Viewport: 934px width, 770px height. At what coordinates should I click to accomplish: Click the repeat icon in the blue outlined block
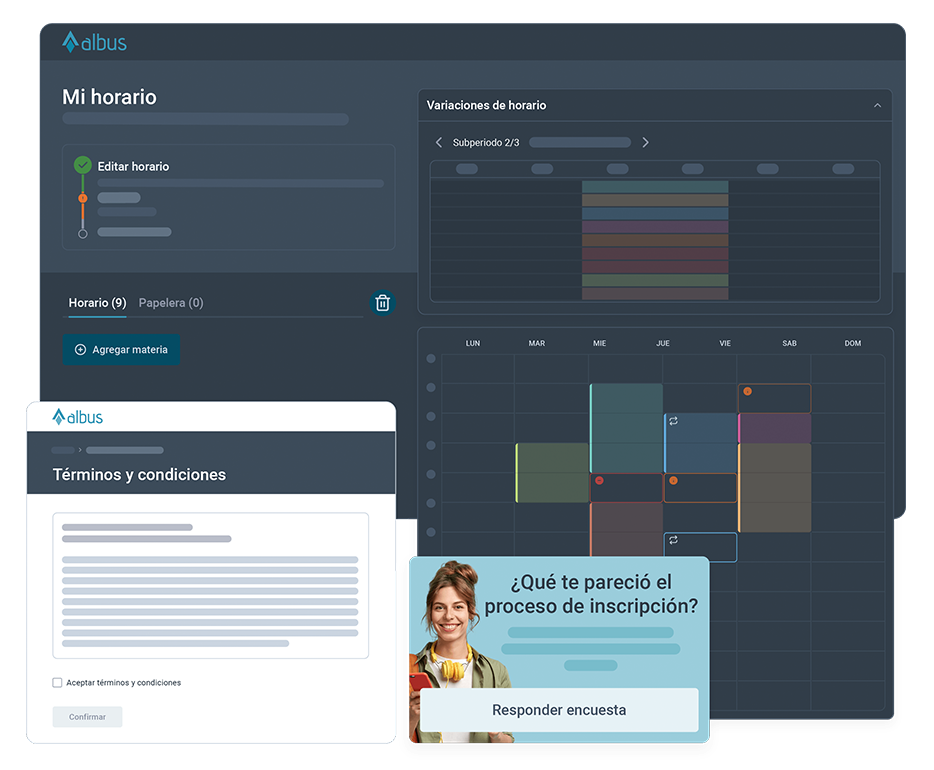tap(673, 540)
